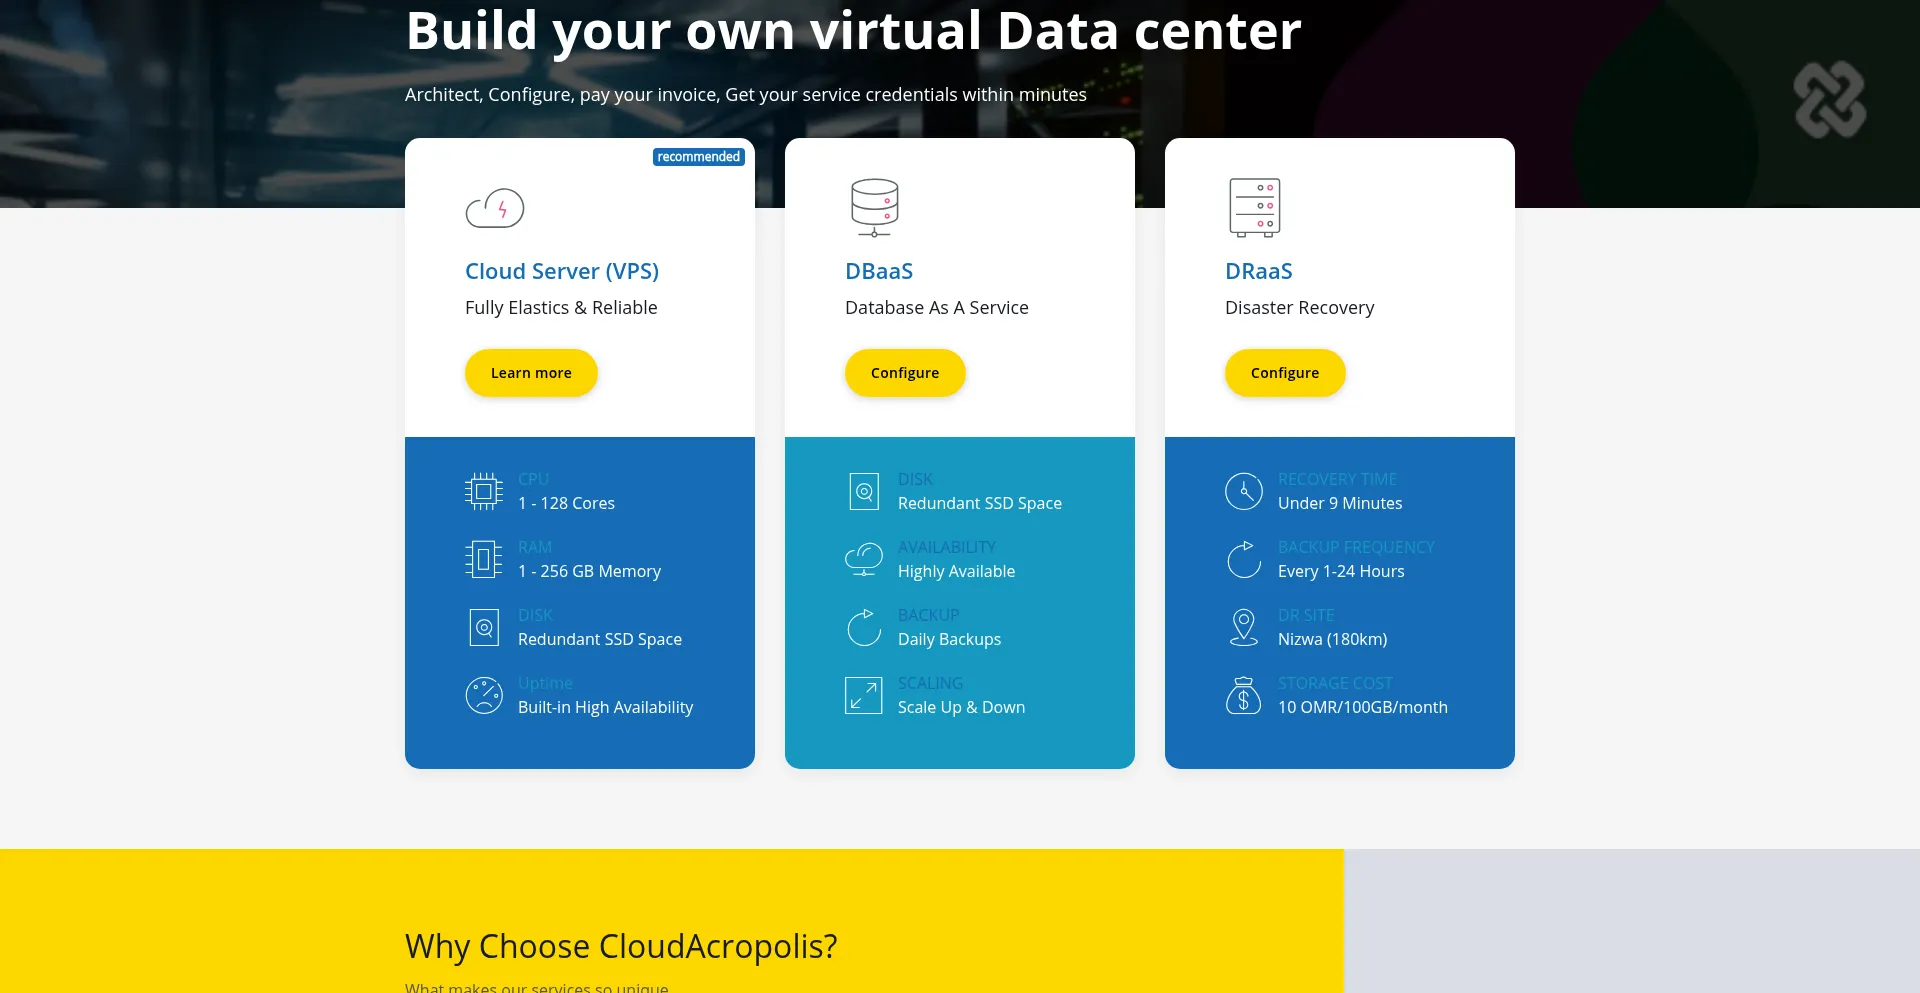The width and height of the screenshot is (1920, 993).
Task: Click the Backup Frequency circular arrow icon
Action: pyautogui.click(x=1244, y=559)
